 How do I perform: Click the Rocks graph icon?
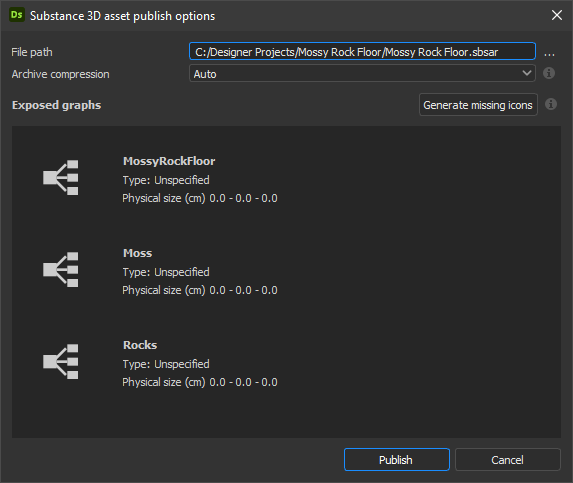pyautogui.click(x=61, y=362)
